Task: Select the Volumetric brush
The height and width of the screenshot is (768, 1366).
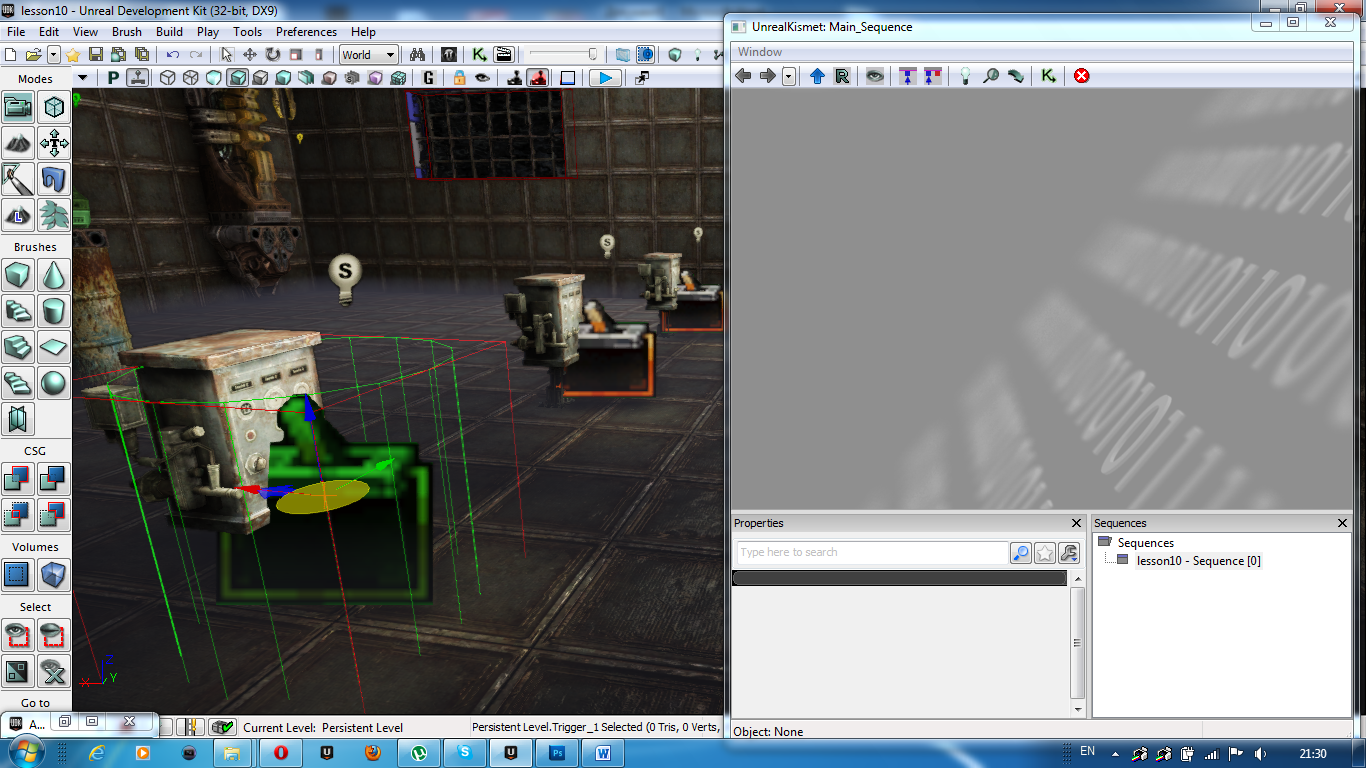Action: (19, 419)
